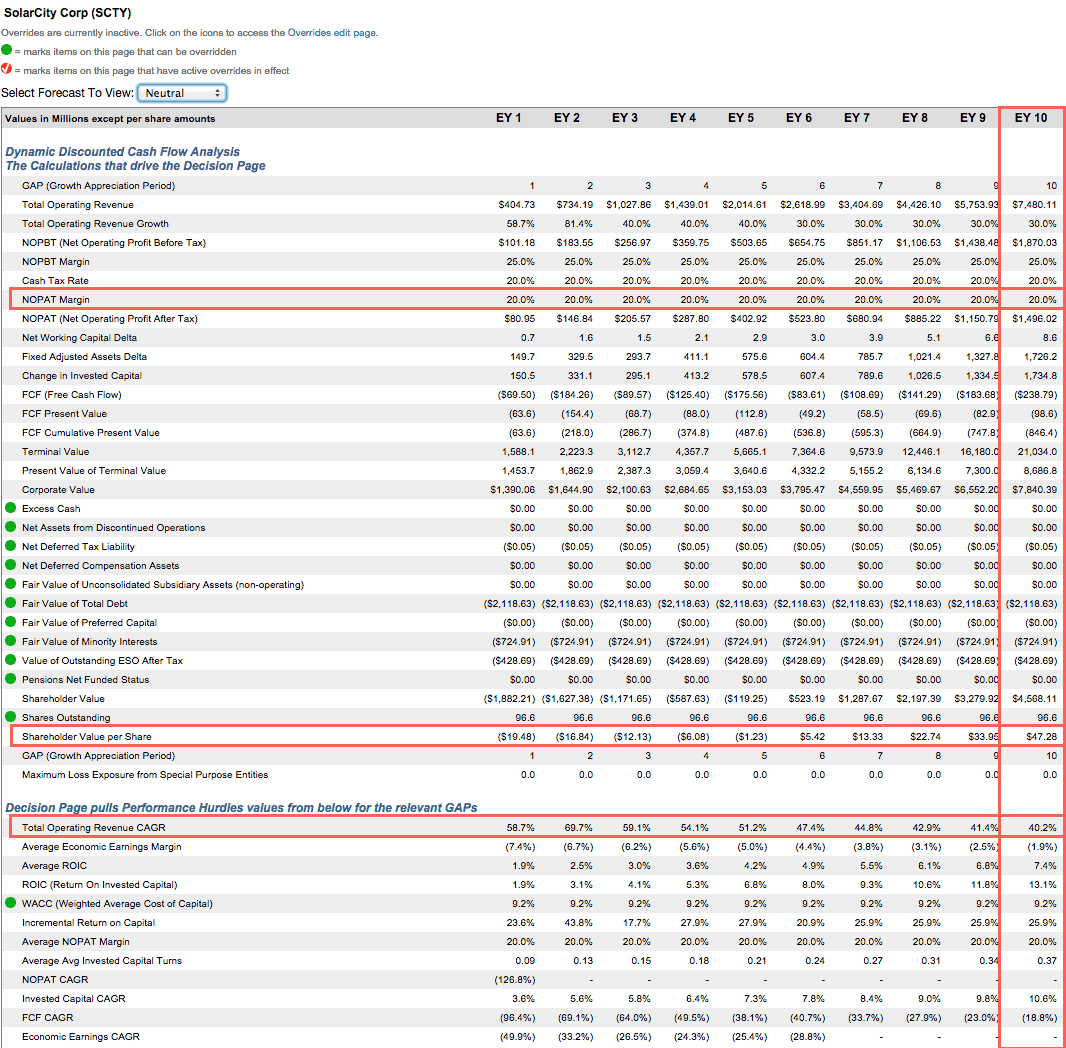Click EY 1 Total Operating Revenue $404.73
Screen dimensions: 1066x1048
516,205
